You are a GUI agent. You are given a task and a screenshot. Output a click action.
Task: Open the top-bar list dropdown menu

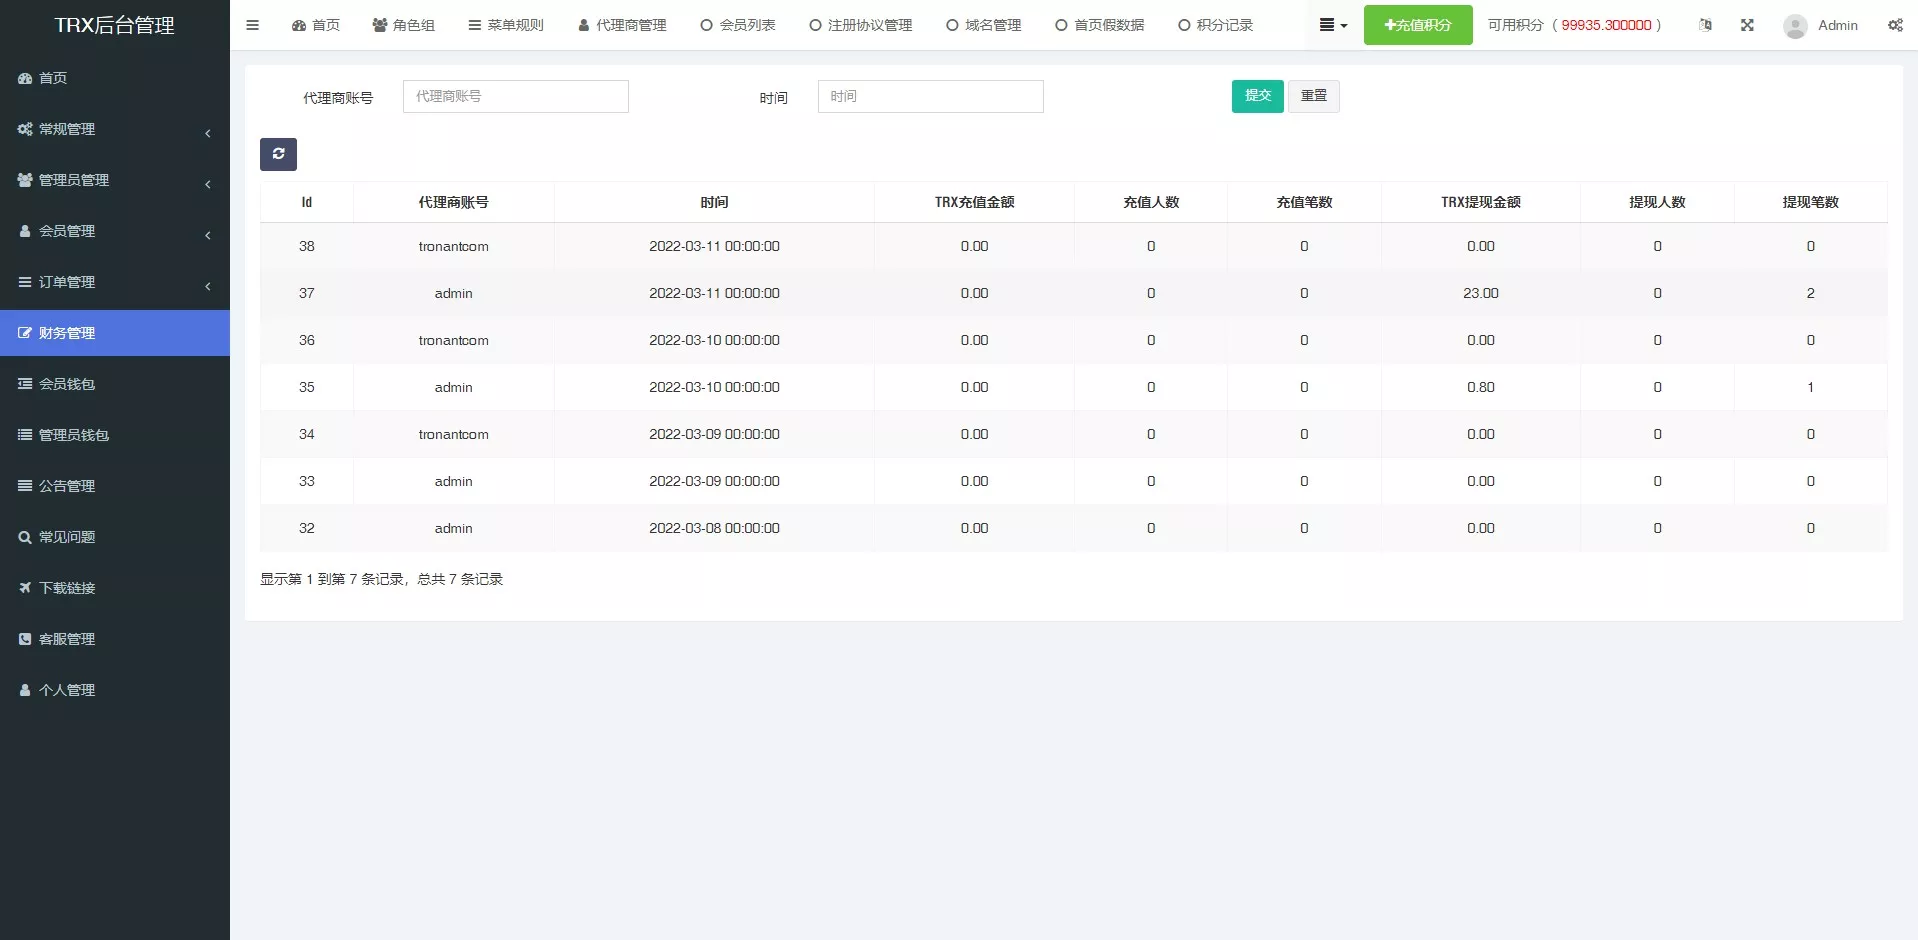pyautogui.click(x=1333, y=25)
